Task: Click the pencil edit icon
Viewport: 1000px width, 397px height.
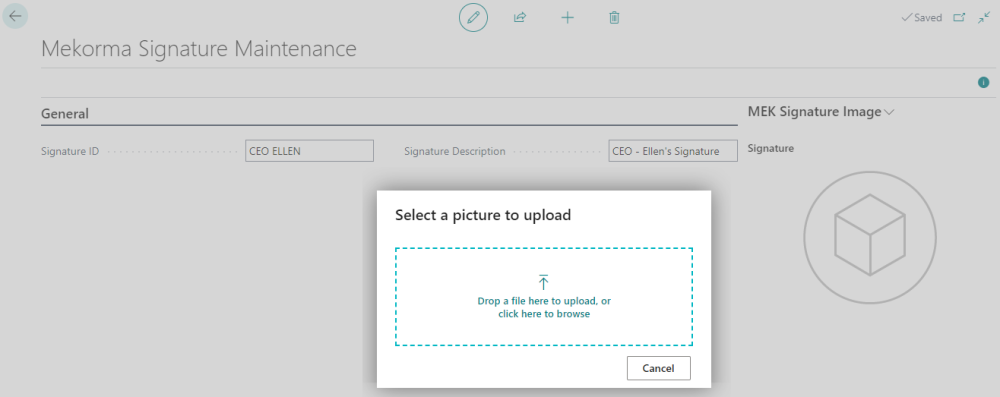Action: [x=473, y=18]
